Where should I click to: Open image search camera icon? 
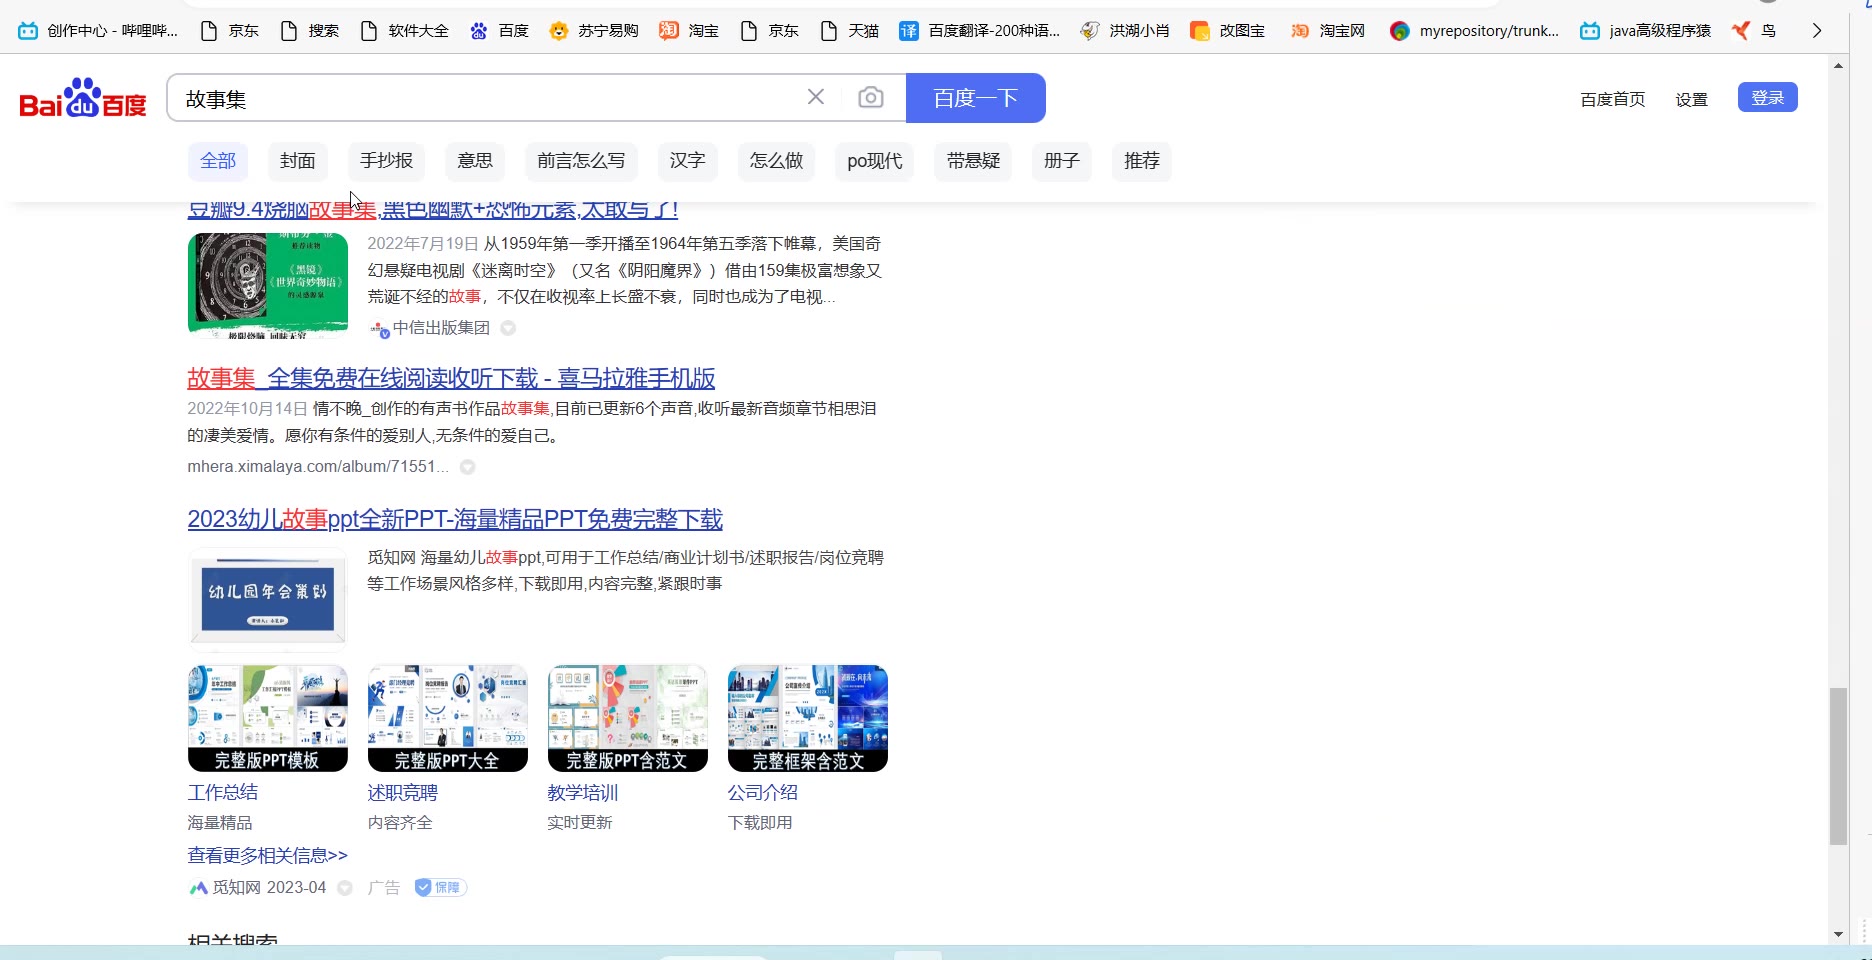[x=871, y=97]
